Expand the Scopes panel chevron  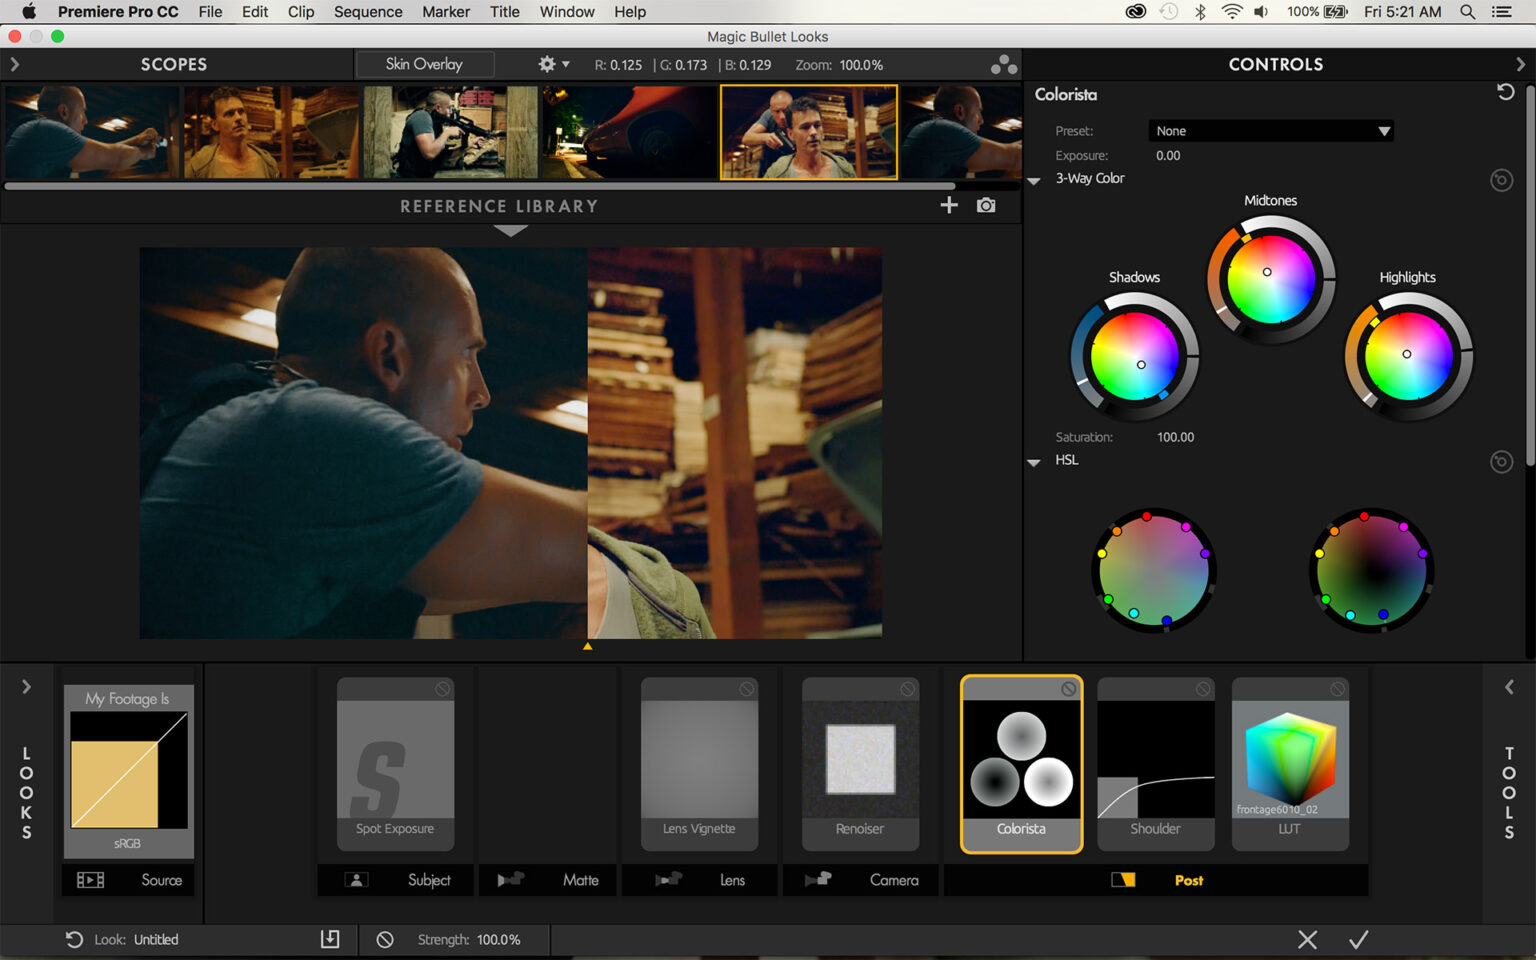click(x=14, y=64)
